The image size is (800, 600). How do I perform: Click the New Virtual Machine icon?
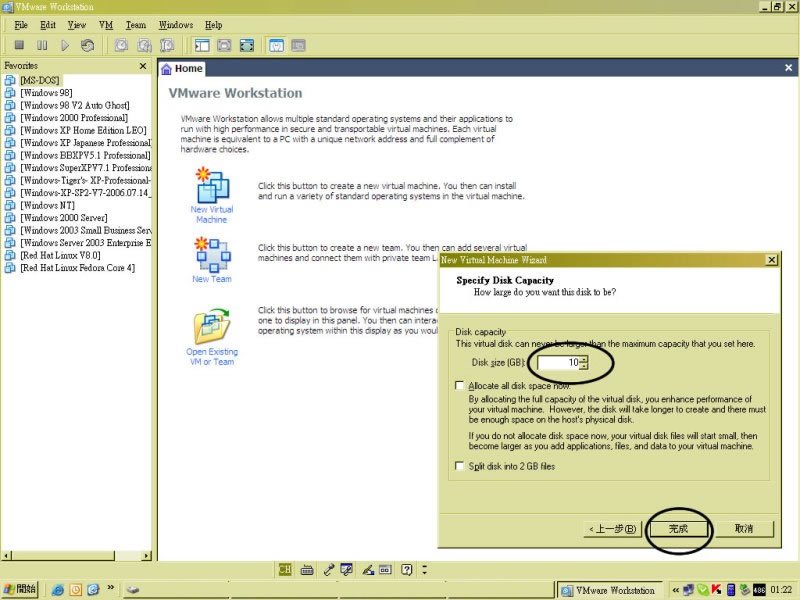[x=211, y=188]
